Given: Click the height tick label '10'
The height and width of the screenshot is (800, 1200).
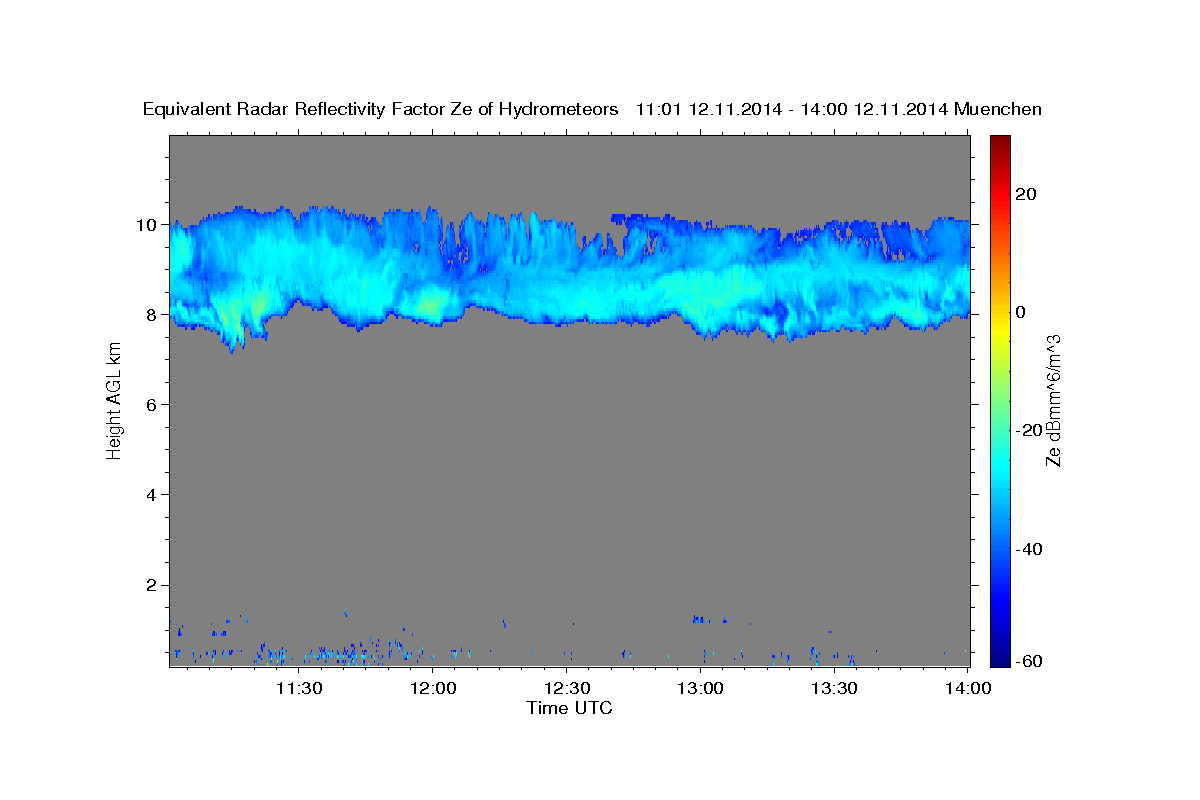Looking at the screenshot, I should click(147, 225).
